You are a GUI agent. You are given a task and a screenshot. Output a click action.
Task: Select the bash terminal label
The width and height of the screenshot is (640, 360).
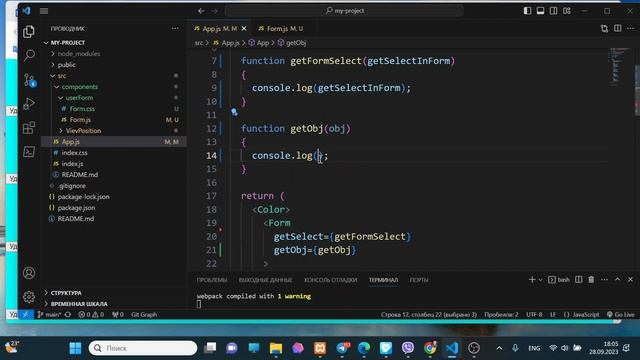click(x=559, y=280)
